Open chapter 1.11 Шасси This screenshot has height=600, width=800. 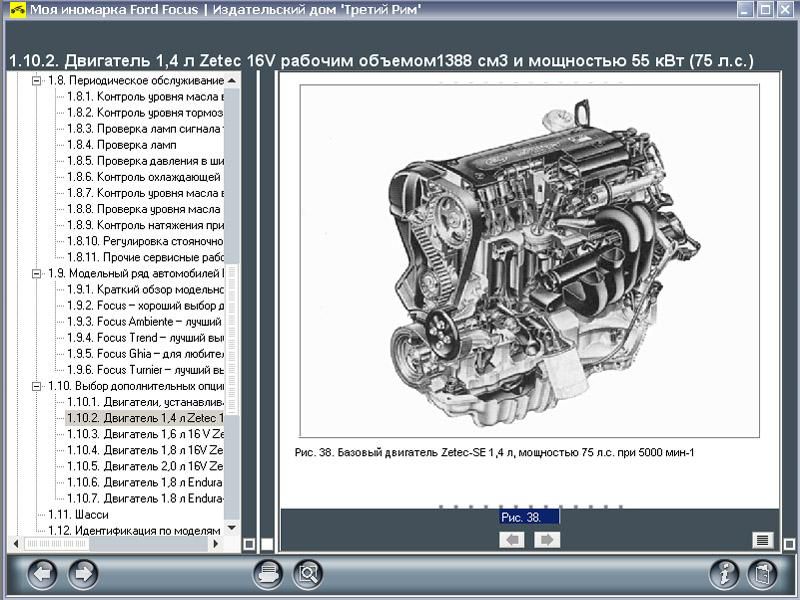tap(78, 514)
